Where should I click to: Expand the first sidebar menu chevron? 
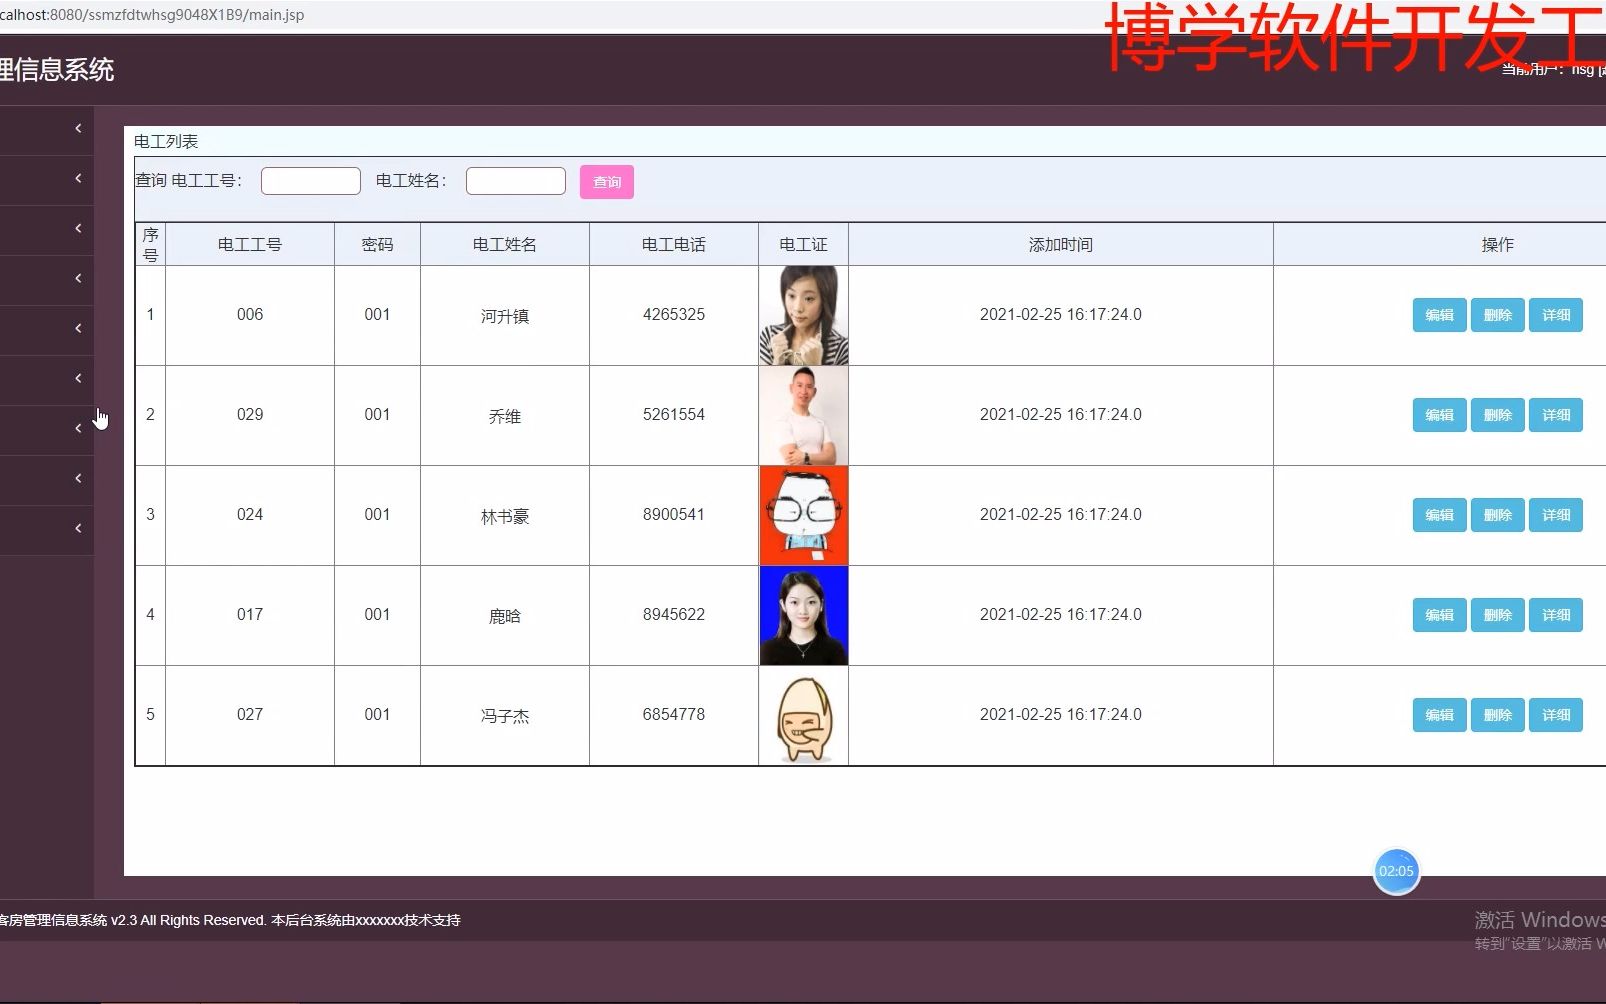(x=78, y=128)
